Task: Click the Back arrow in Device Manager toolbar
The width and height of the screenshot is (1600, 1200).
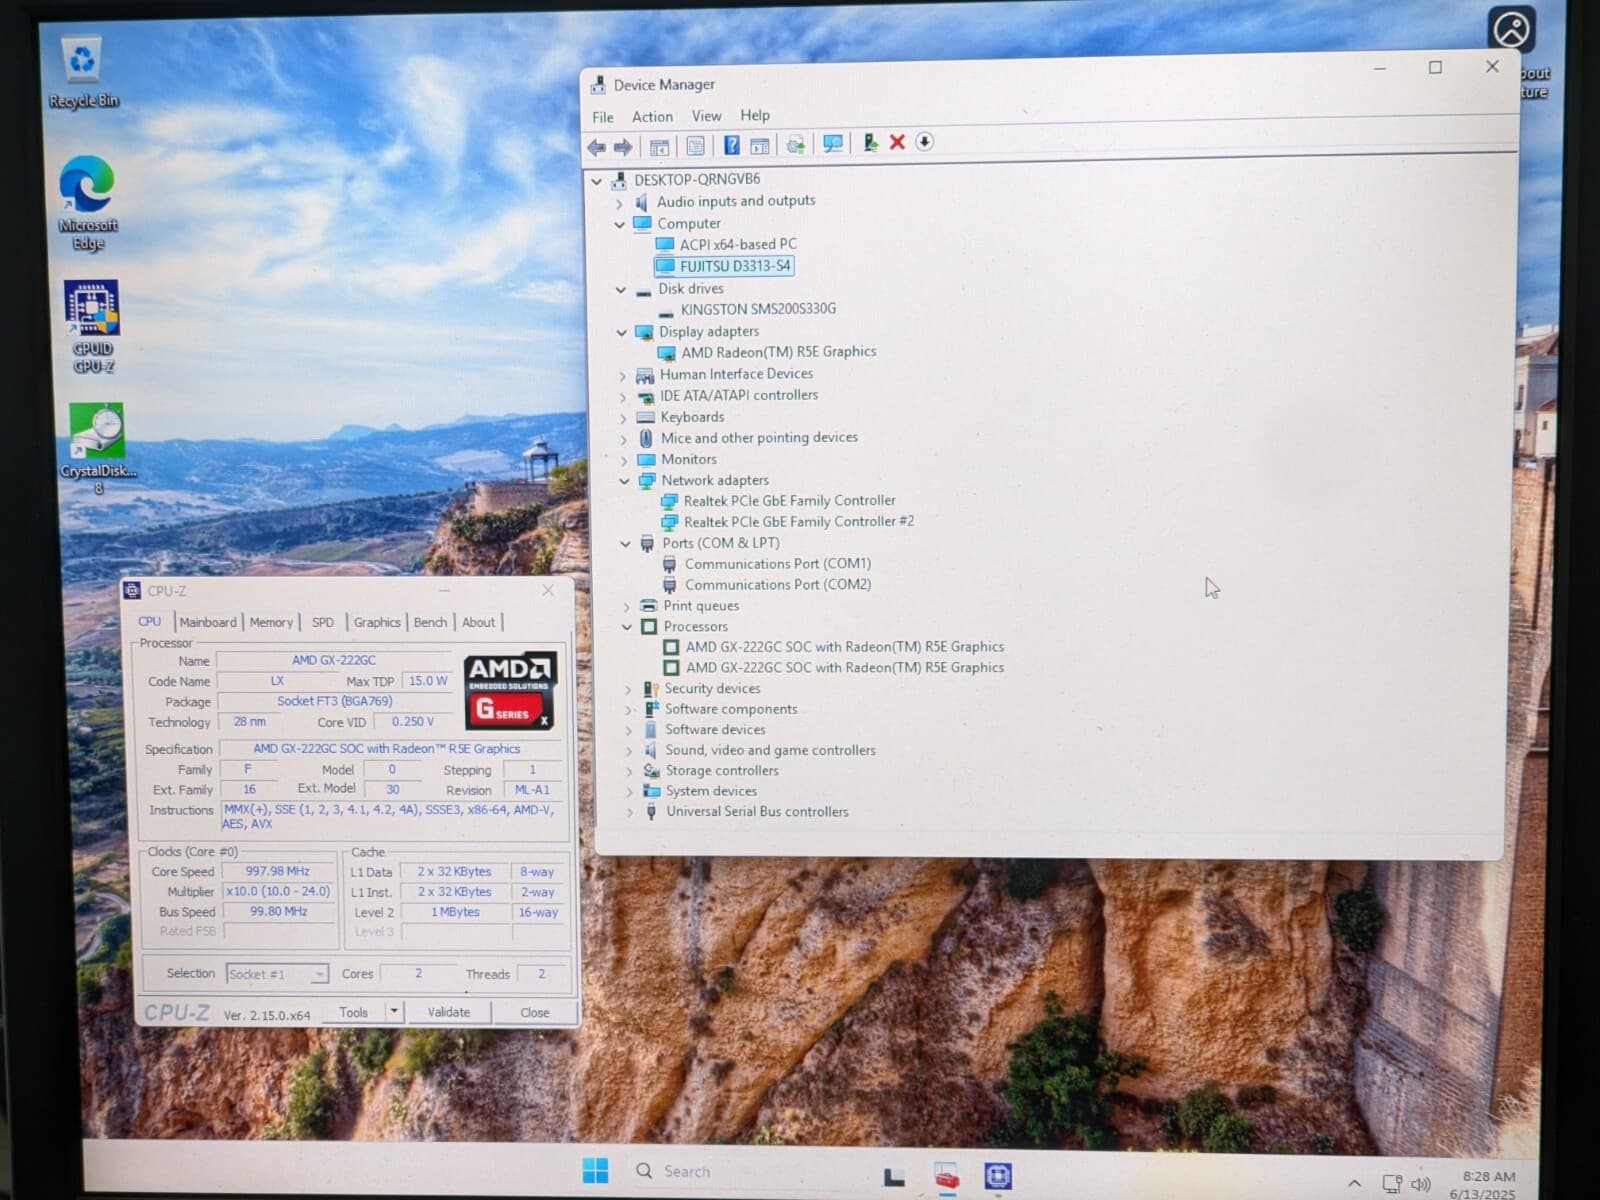Action: tap(596, 147)
